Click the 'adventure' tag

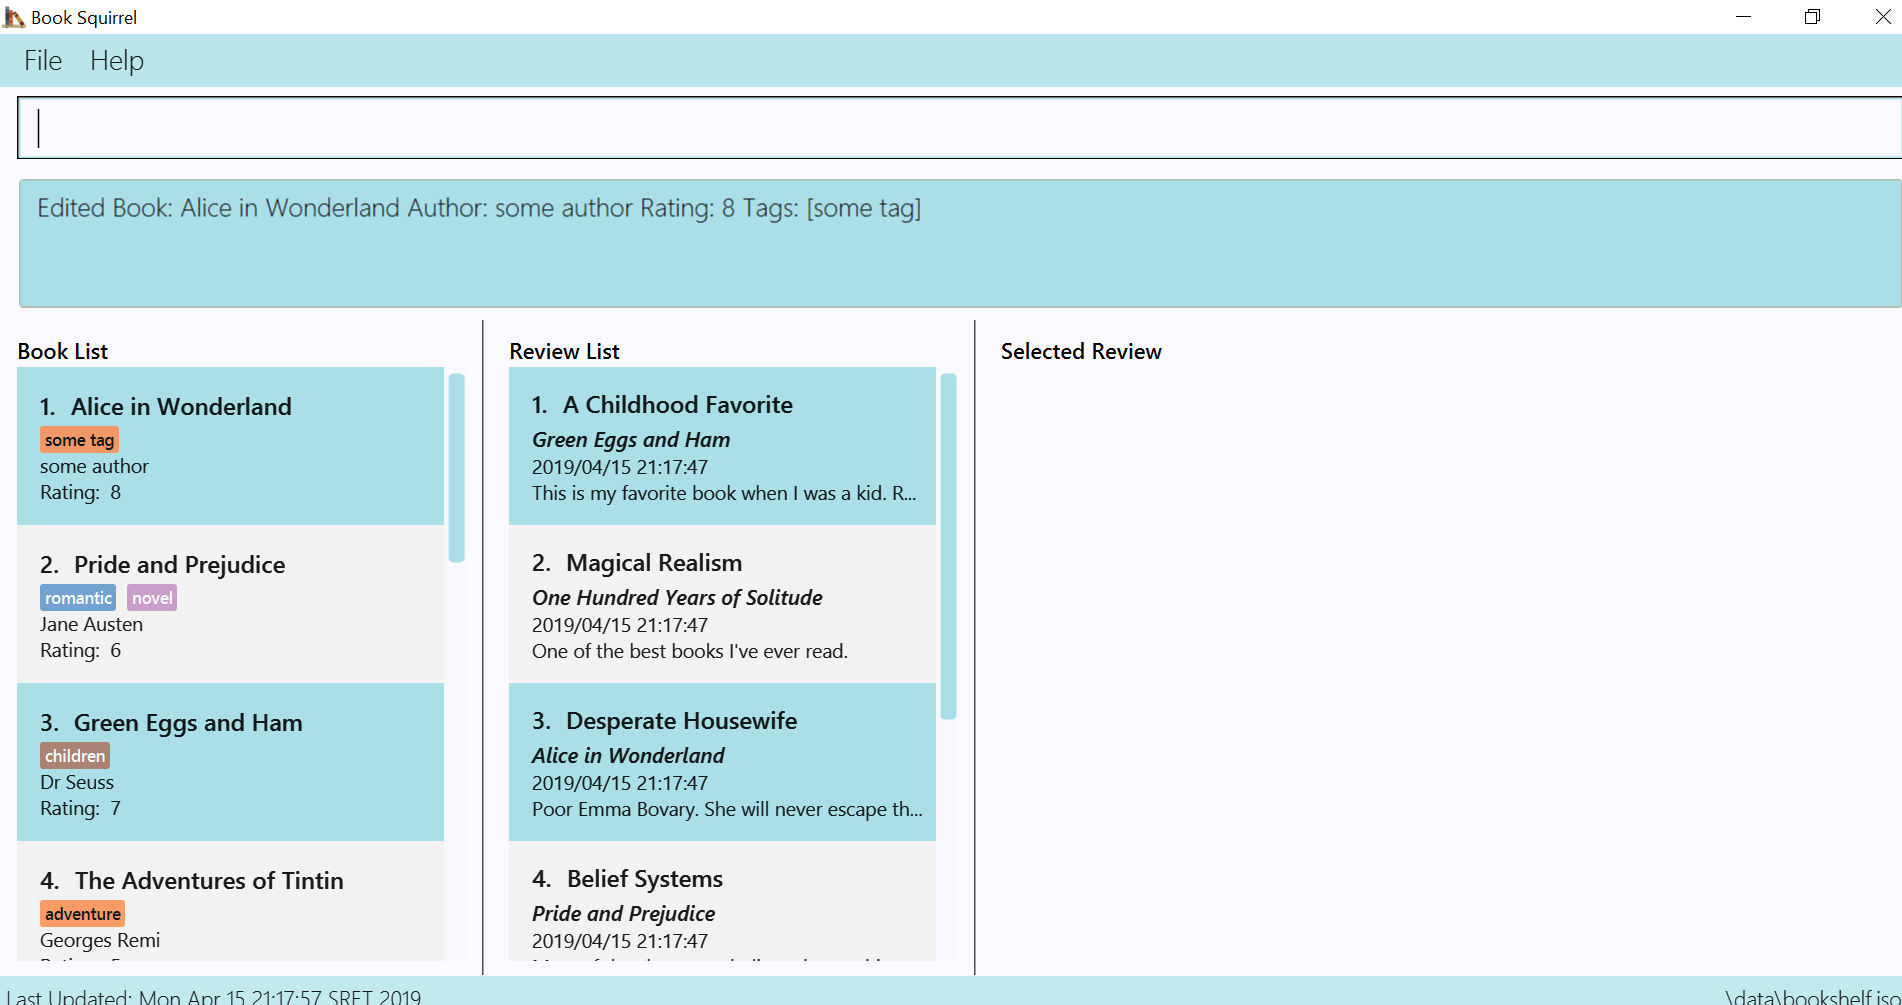(83, 914)
